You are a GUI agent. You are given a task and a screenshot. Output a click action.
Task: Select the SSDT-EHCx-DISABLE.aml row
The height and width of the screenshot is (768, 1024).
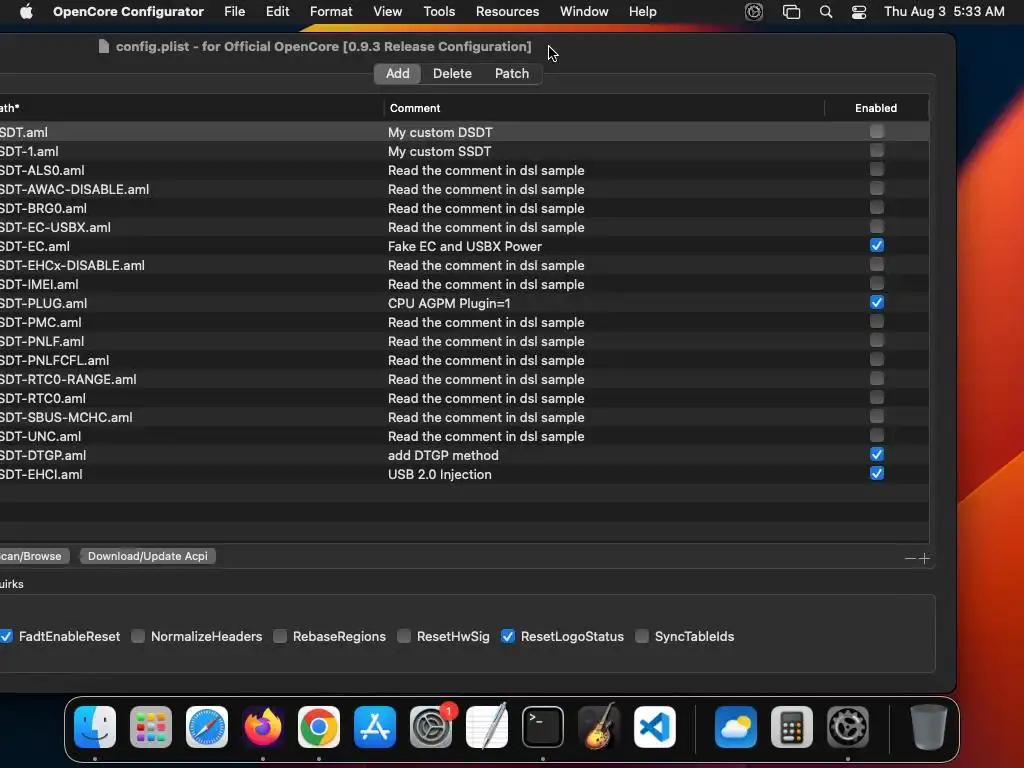(464, 265)
